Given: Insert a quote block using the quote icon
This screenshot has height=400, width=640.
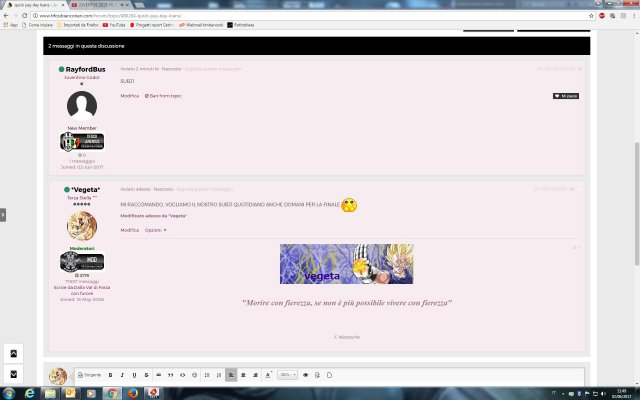Looking at the screenshot, I should (x=171, y=375).
